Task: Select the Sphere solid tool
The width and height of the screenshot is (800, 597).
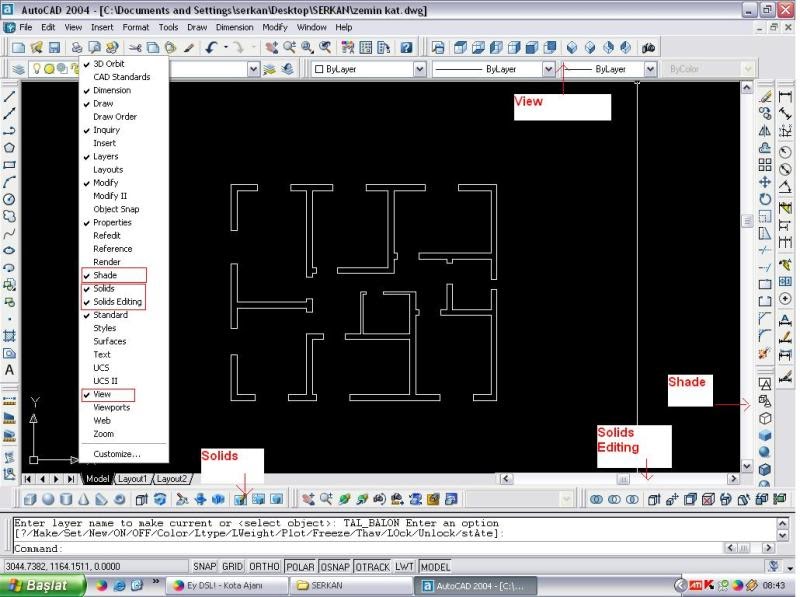Action: coord(48,499)
